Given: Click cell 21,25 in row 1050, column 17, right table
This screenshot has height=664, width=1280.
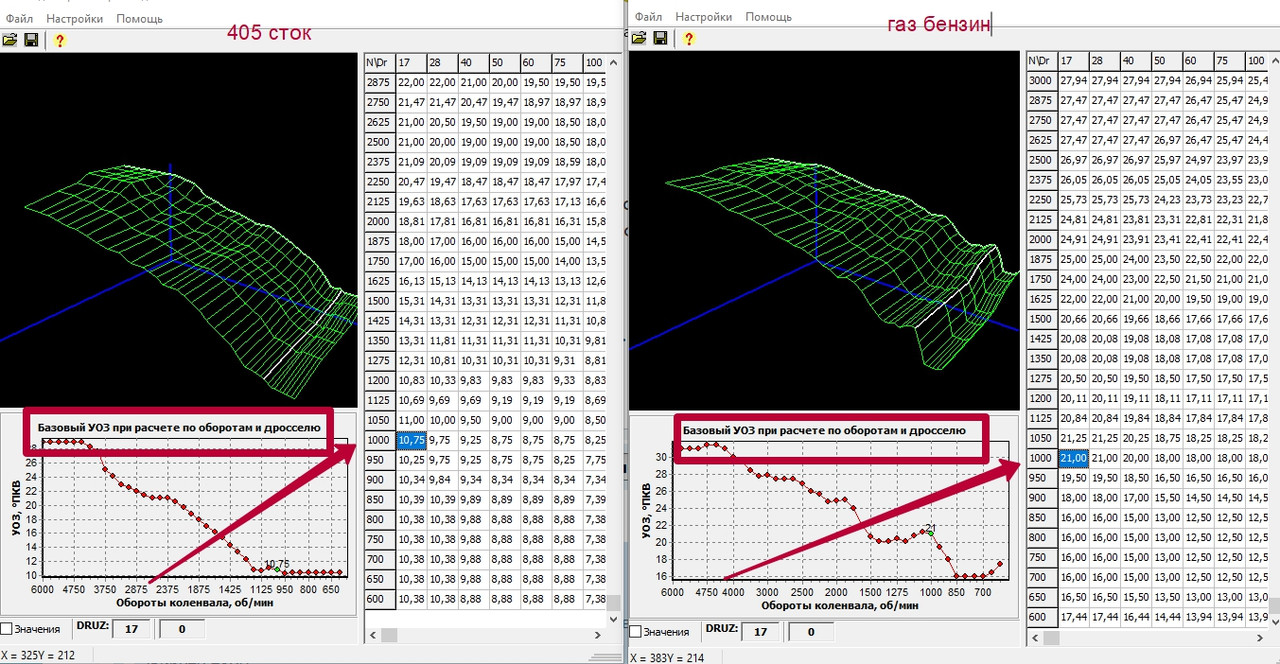Looking at the screenshot, I should [1073, 437].
